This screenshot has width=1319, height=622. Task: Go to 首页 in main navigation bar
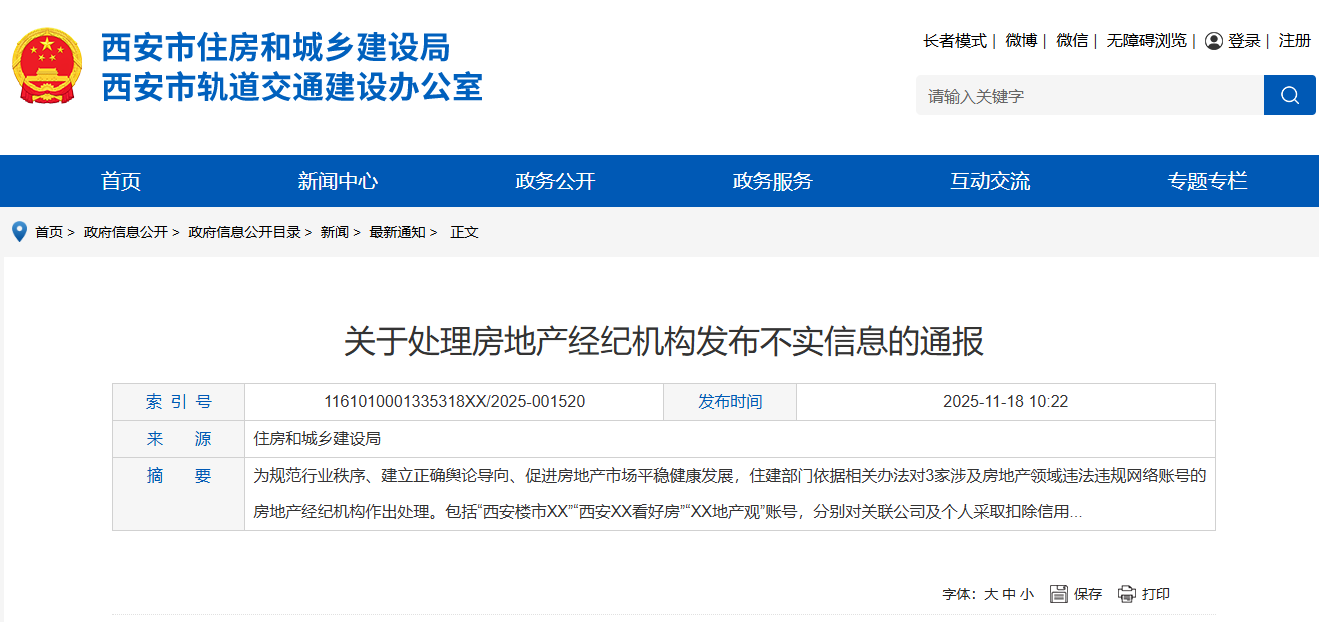121,181
